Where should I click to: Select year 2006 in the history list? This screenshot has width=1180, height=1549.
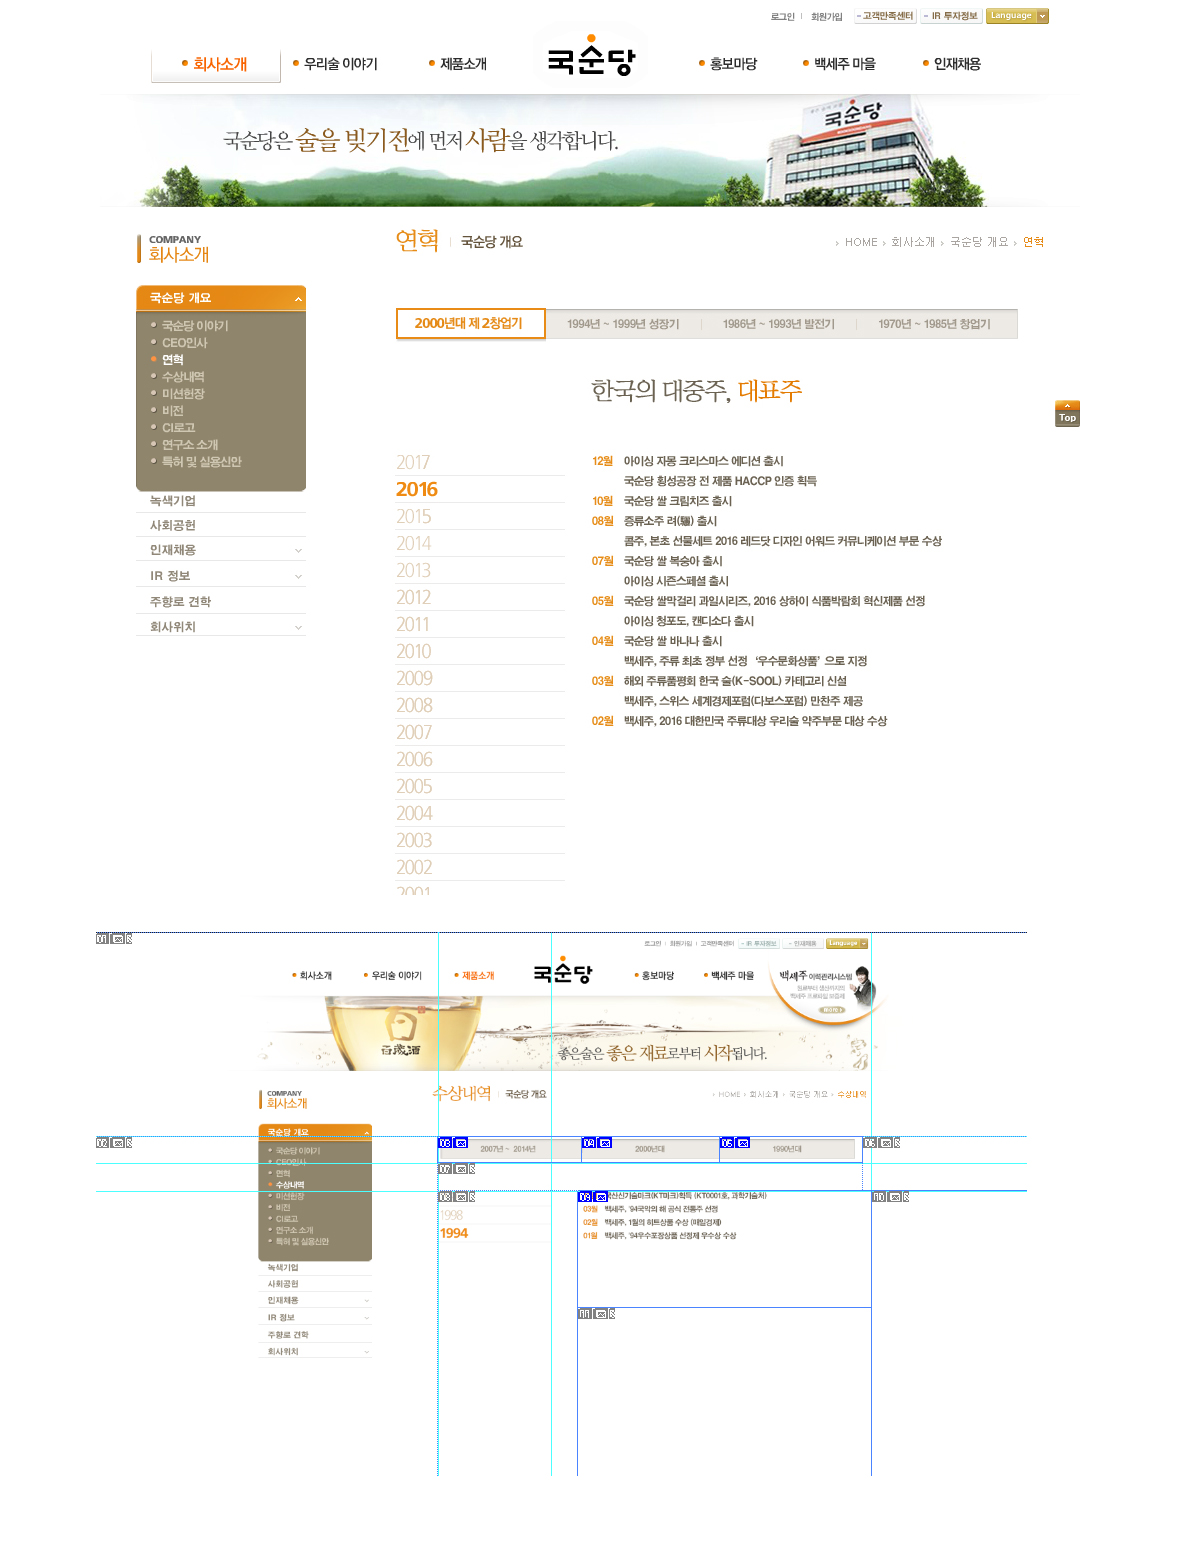tap(414, 760)
